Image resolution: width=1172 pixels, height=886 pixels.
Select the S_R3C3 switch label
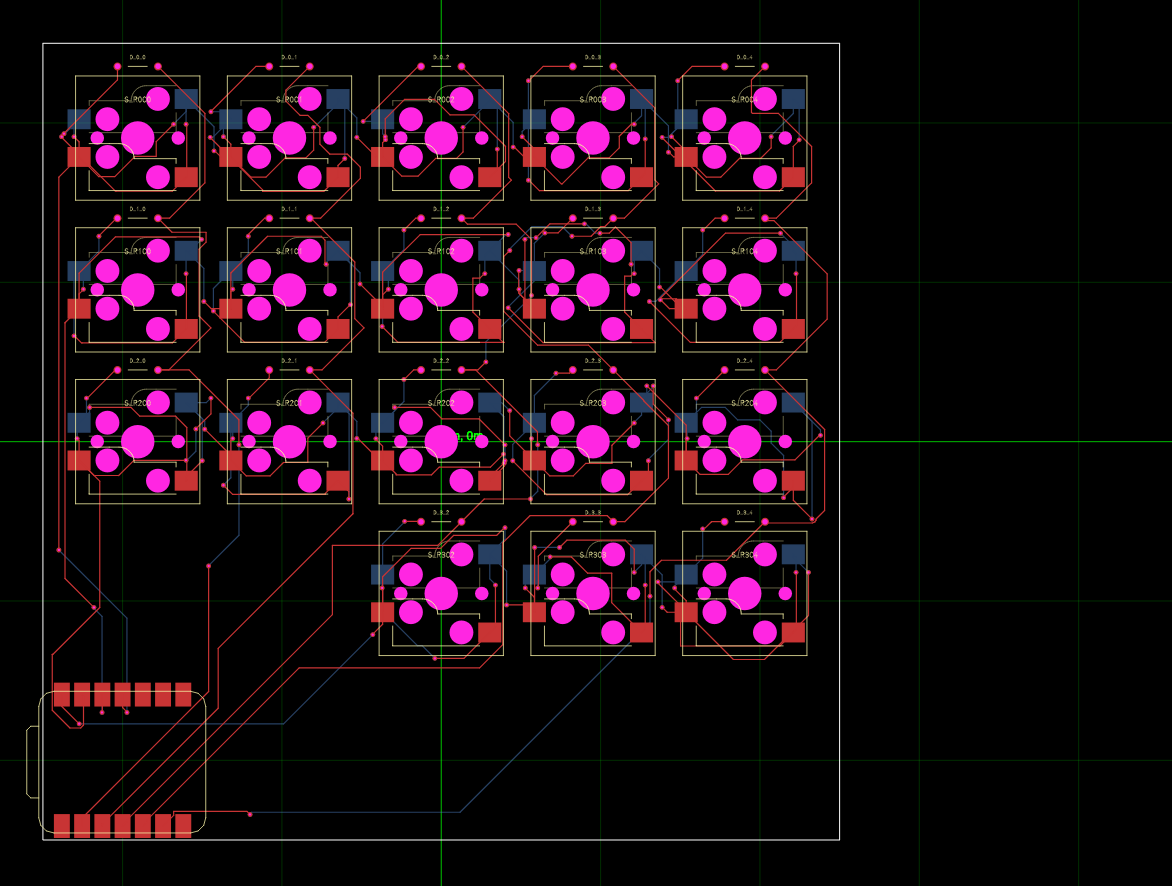pyautogui.click(x=593, y=555)
